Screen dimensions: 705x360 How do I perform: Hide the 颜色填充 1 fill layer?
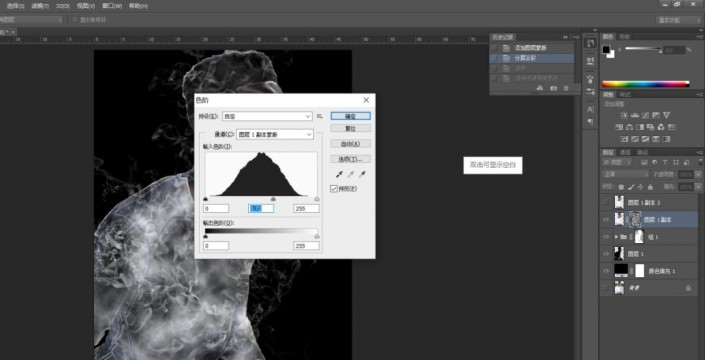point(607,271)
